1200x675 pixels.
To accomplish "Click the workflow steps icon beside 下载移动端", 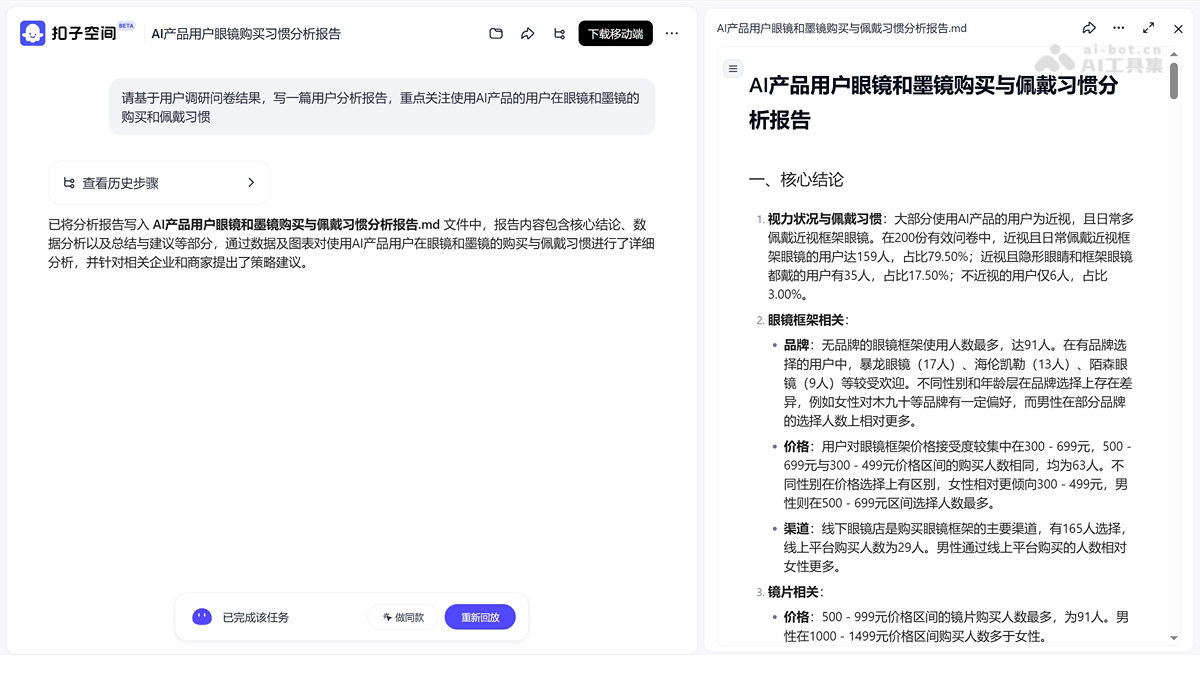I will 559,34.
